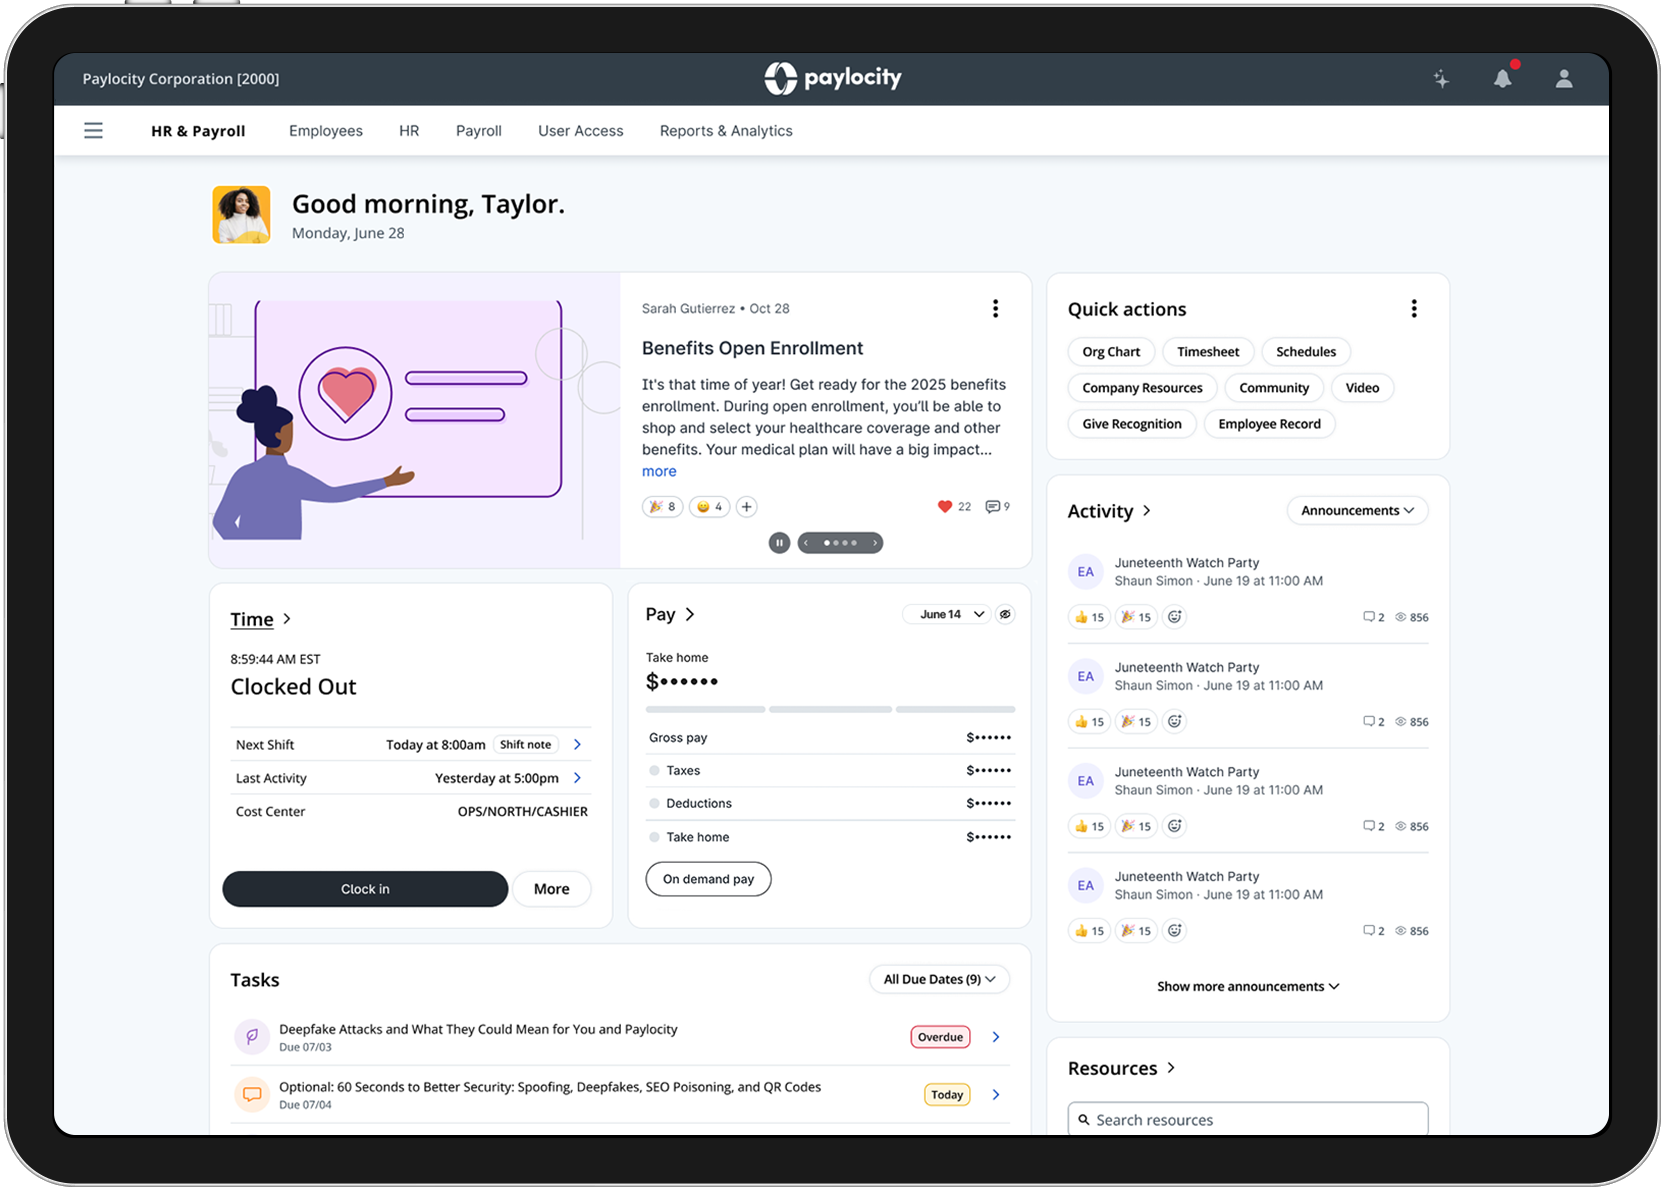
Task: Open the hamburger navigation menu
Action: click(93, 131)
